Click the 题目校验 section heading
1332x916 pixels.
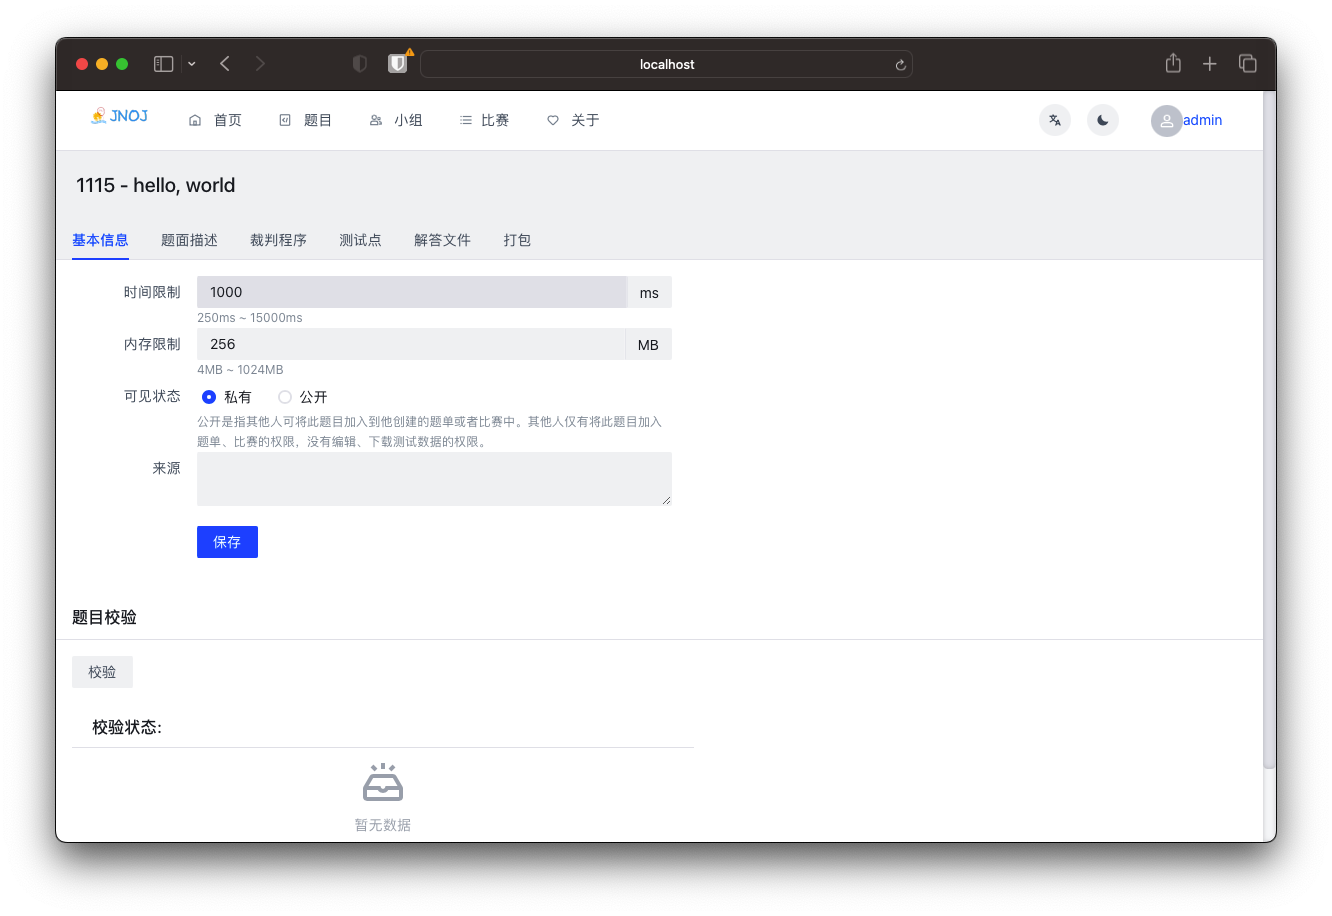(x=104, y=617)
